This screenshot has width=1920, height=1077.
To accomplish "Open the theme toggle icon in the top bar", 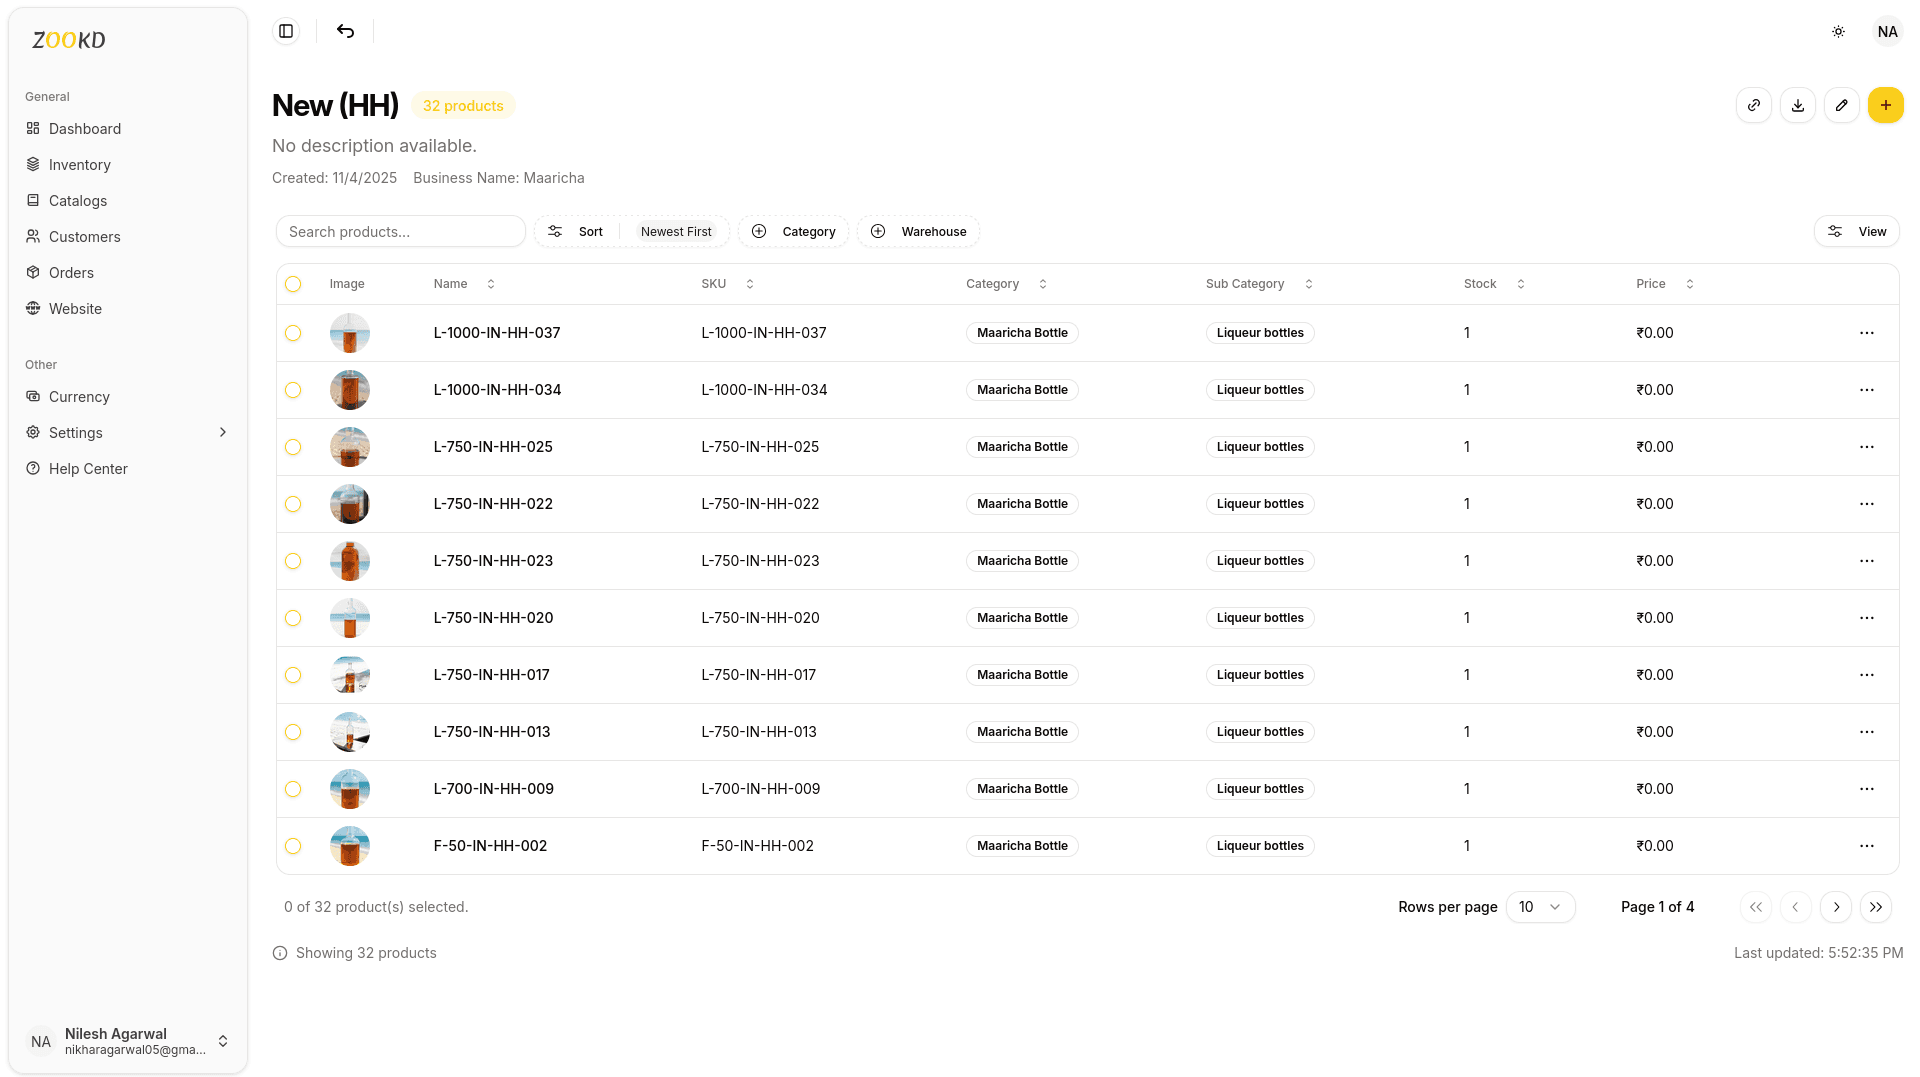I will pos(1838,31).
